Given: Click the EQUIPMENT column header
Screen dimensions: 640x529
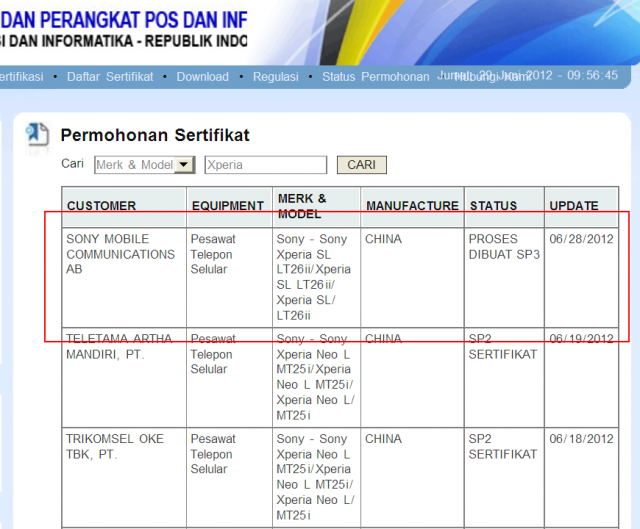Looking at the screenshot, I should [228, 206].
